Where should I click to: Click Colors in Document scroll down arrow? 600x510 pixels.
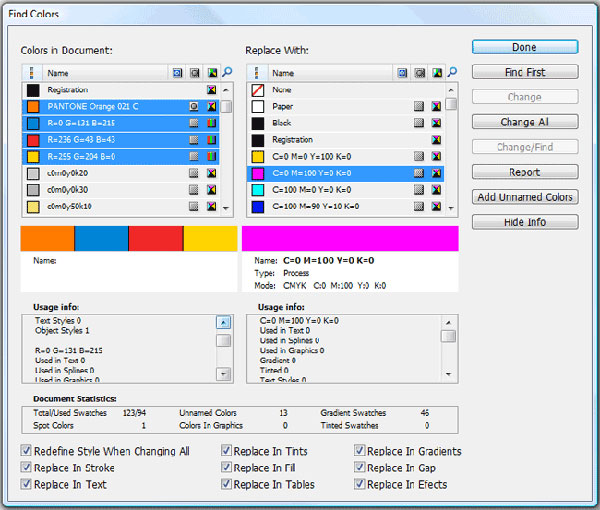point(226,208)
